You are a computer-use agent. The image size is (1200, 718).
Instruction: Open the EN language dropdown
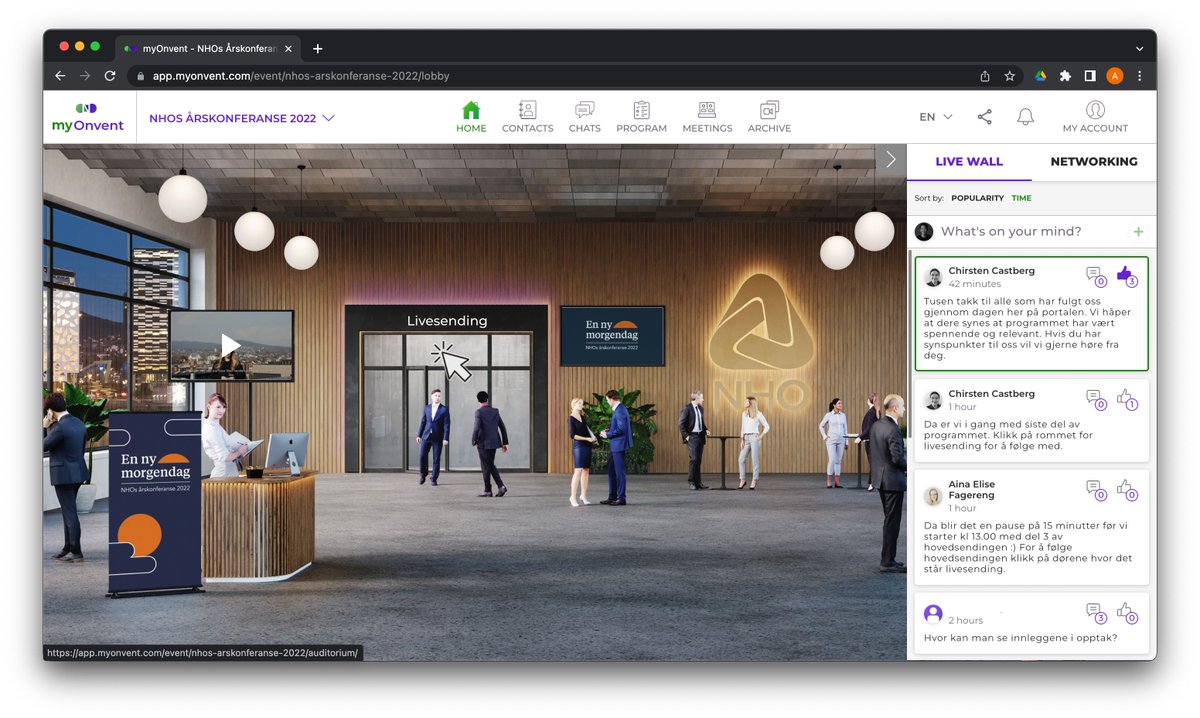pos(936,117)
